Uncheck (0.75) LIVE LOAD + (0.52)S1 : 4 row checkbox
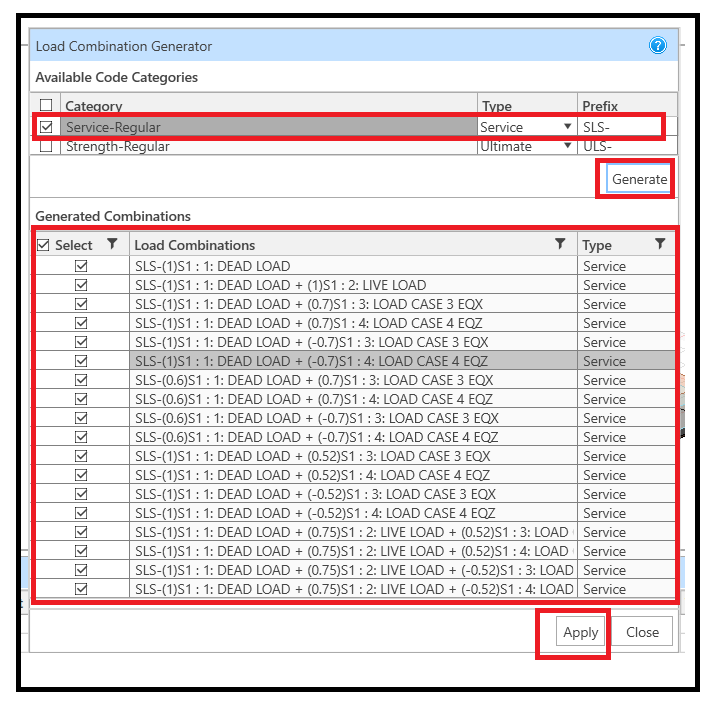The width and height of the screenshot is (710, 708). tap(81, 551)
